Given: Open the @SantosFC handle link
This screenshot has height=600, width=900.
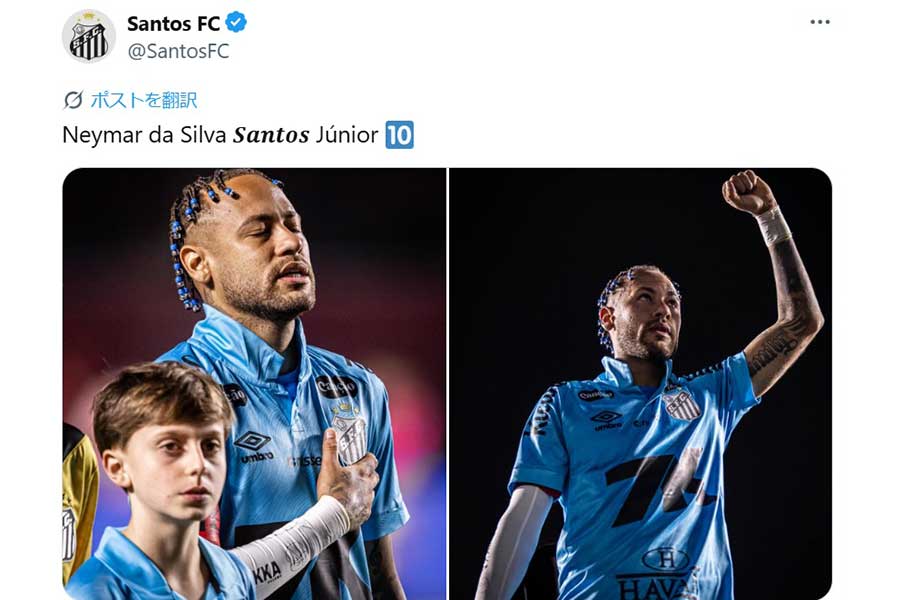Looking at the screenshot, I should click(x=178, y=51).
